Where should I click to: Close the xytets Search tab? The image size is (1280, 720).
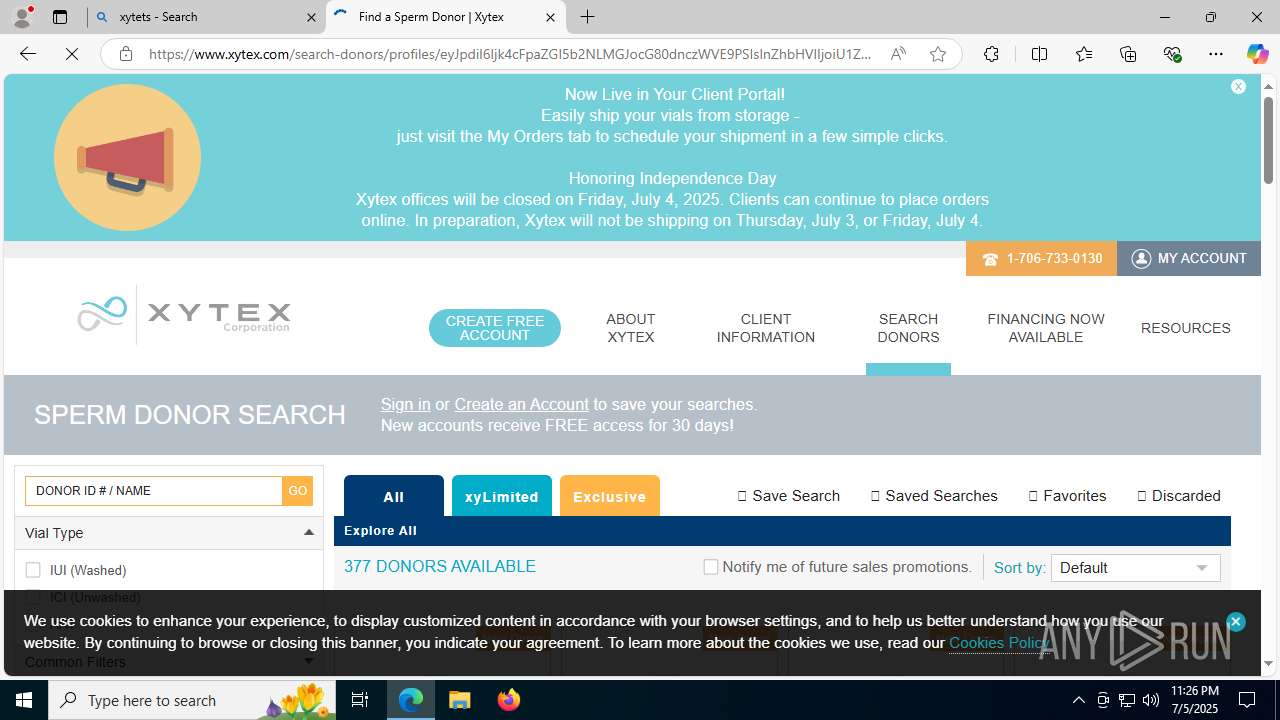pyautogui.click(x=311, y=17)
